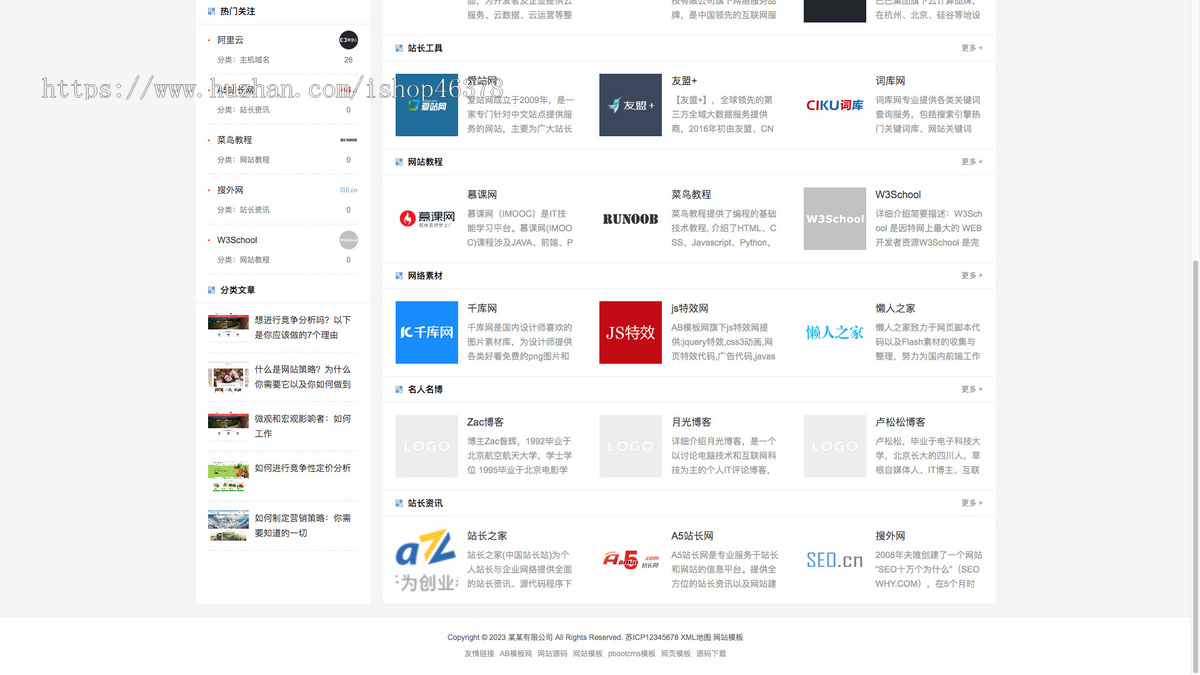Open the blue 千库网 logo
The height and width of the screenshot is (675, 1200).
point(427,332)
